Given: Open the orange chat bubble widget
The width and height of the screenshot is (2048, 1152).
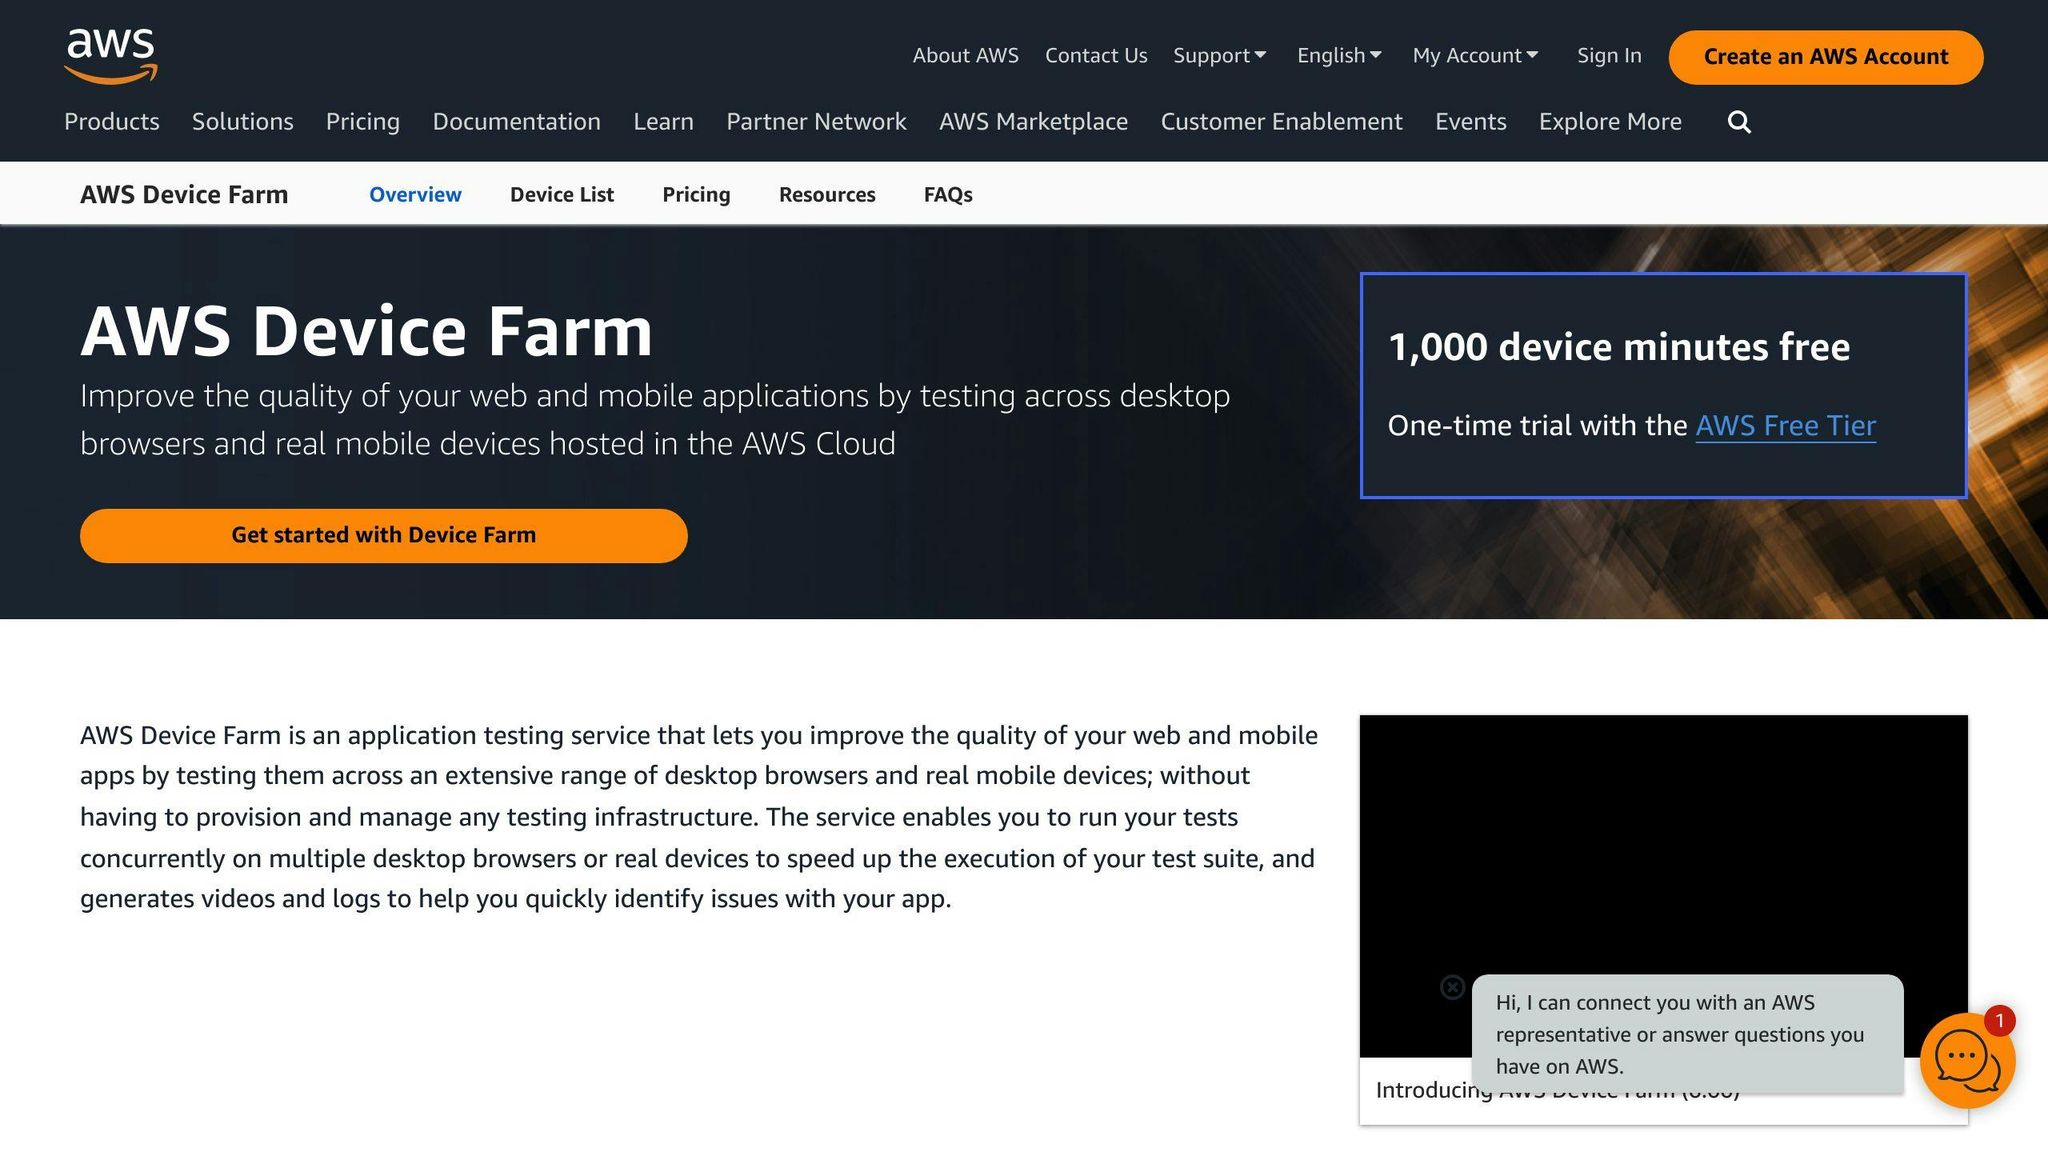Looking at the screenshot, I should click(1967, 1060).
